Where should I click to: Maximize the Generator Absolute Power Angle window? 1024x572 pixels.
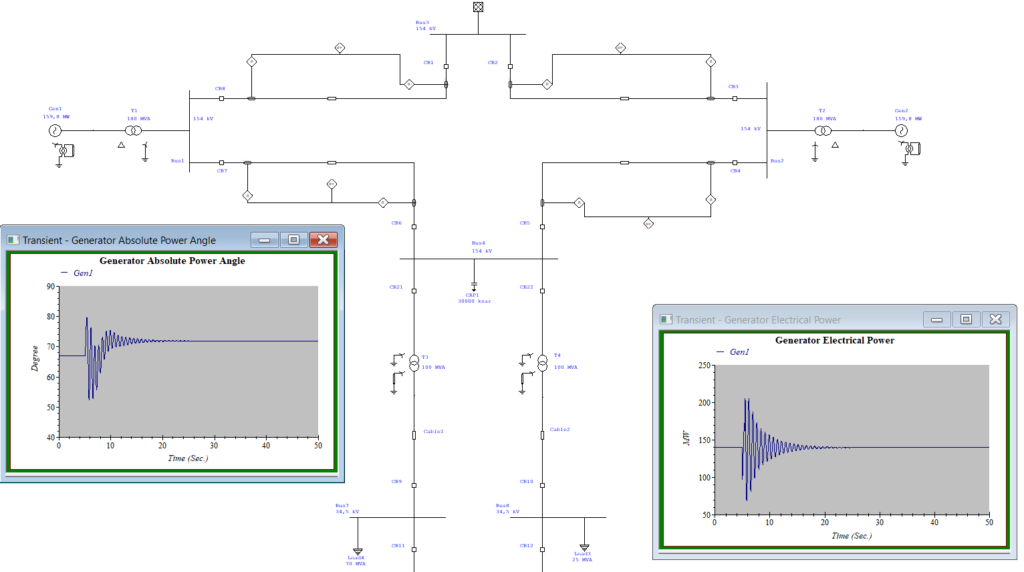tap(294, 240)
